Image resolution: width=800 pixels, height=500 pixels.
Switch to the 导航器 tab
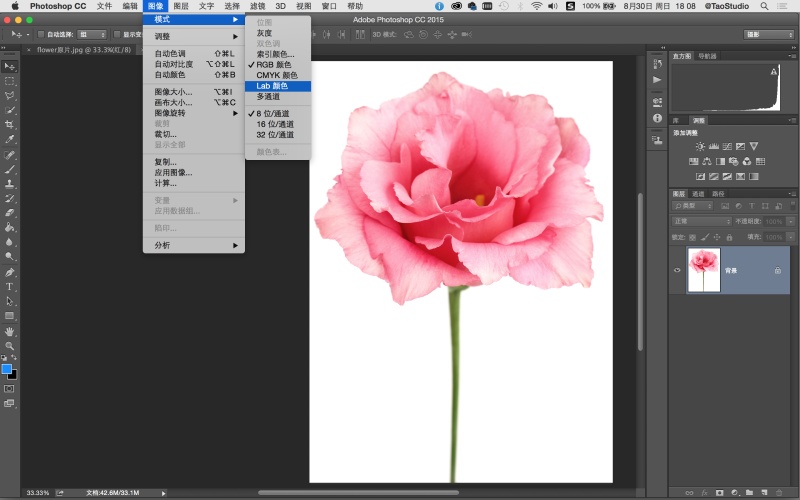707,56
